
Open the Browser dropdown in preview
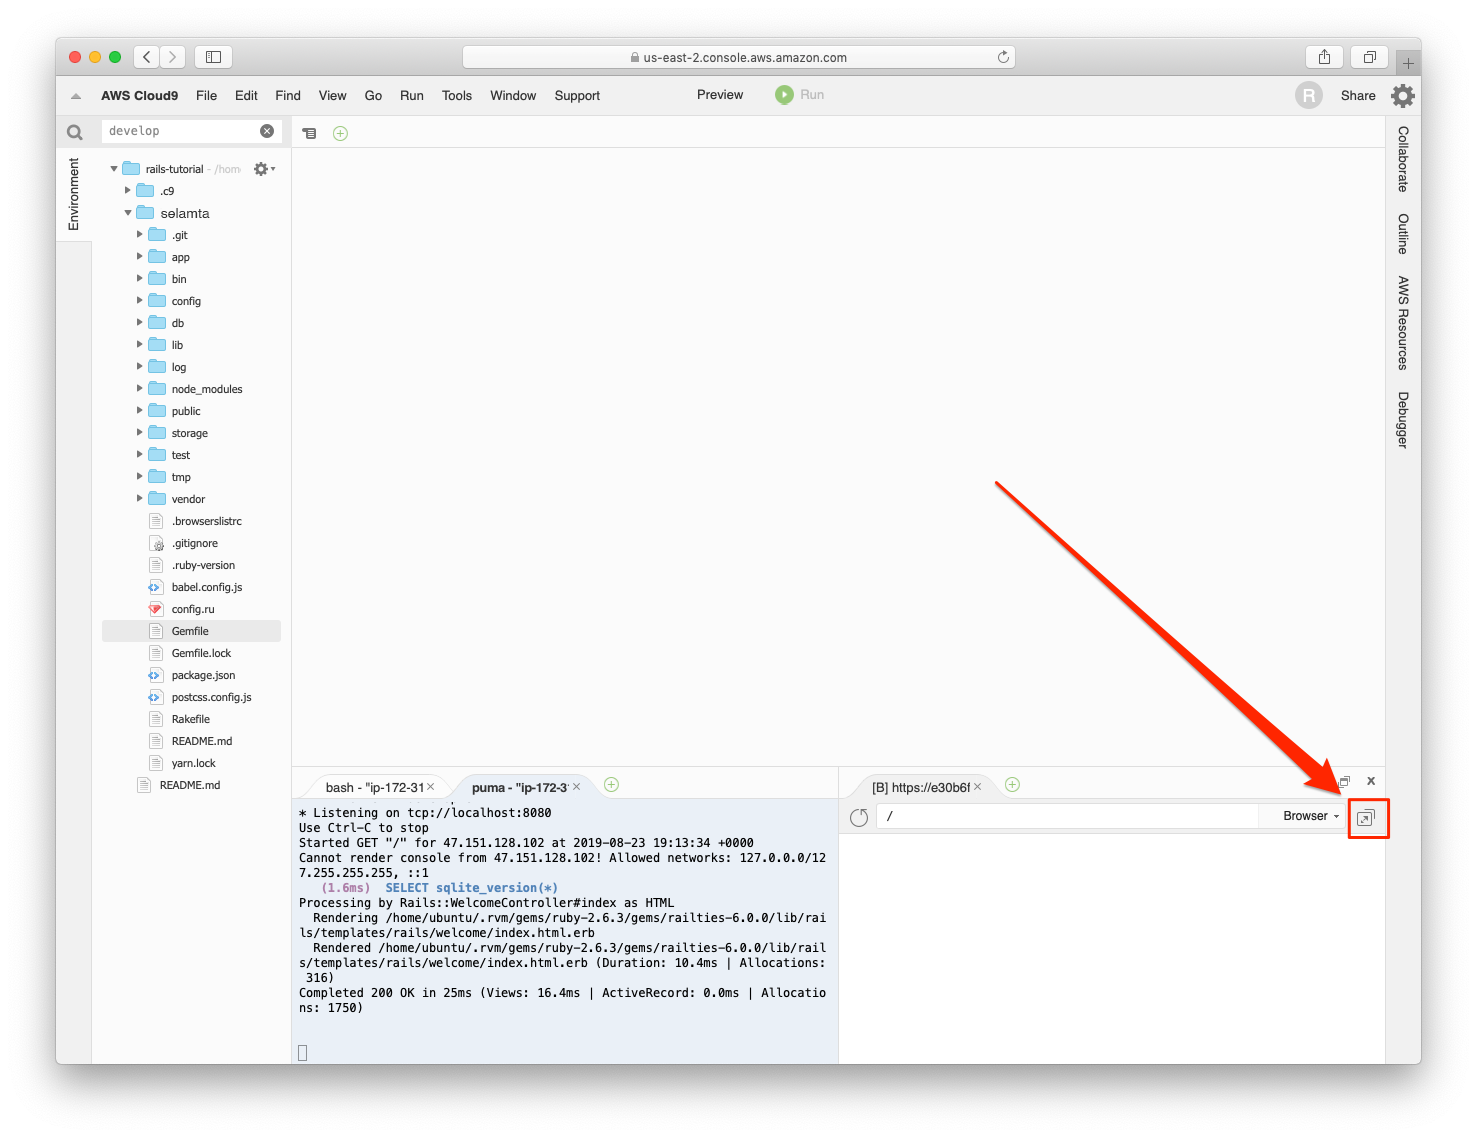(x=1310, y=816)
